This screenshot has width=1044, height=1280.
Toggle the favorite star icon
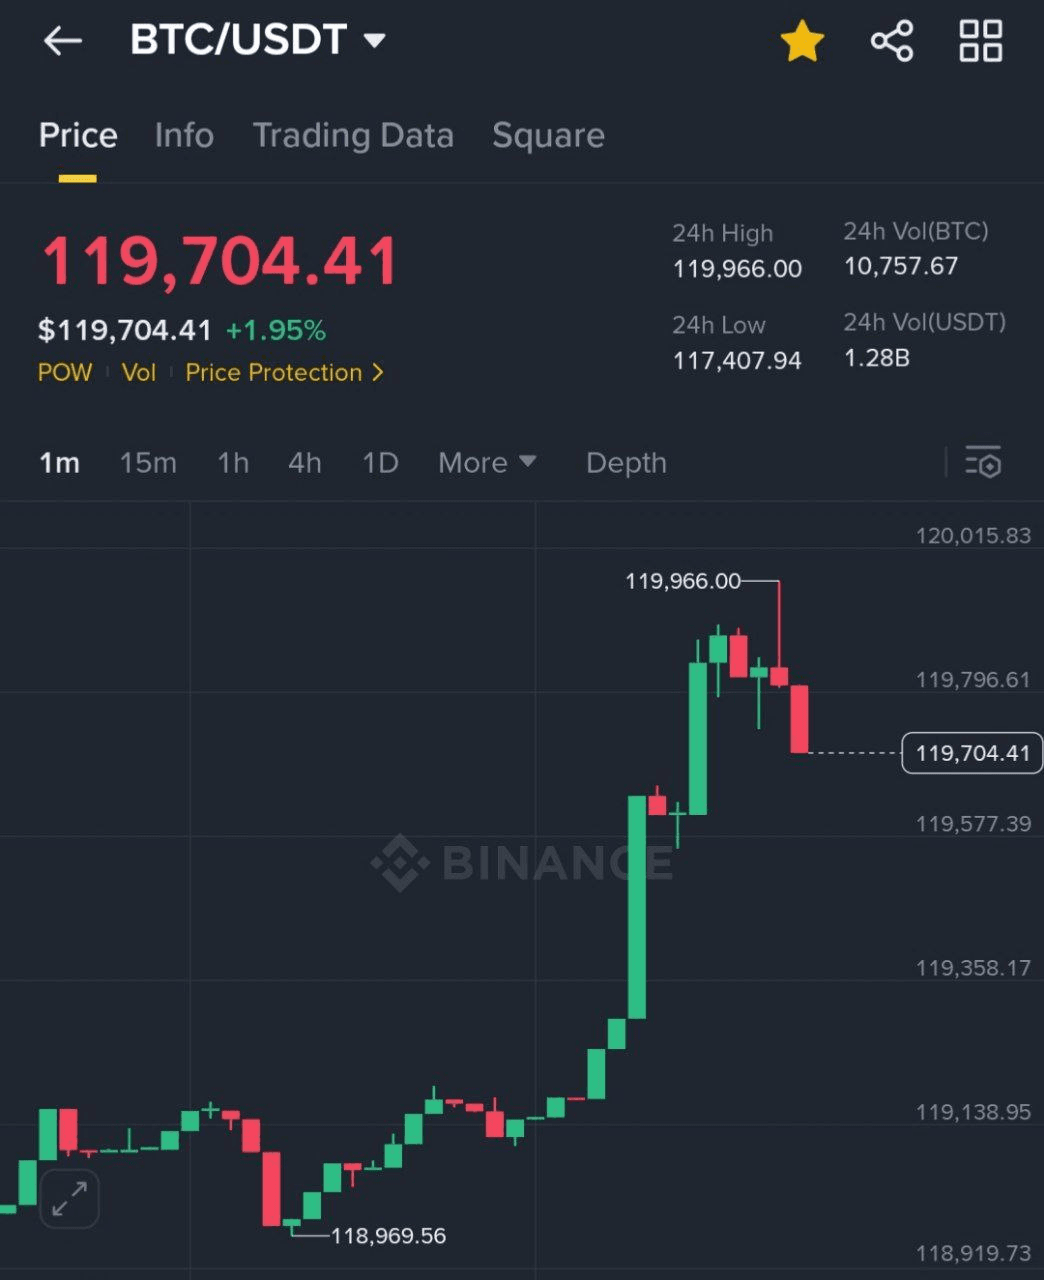(802, 42)
